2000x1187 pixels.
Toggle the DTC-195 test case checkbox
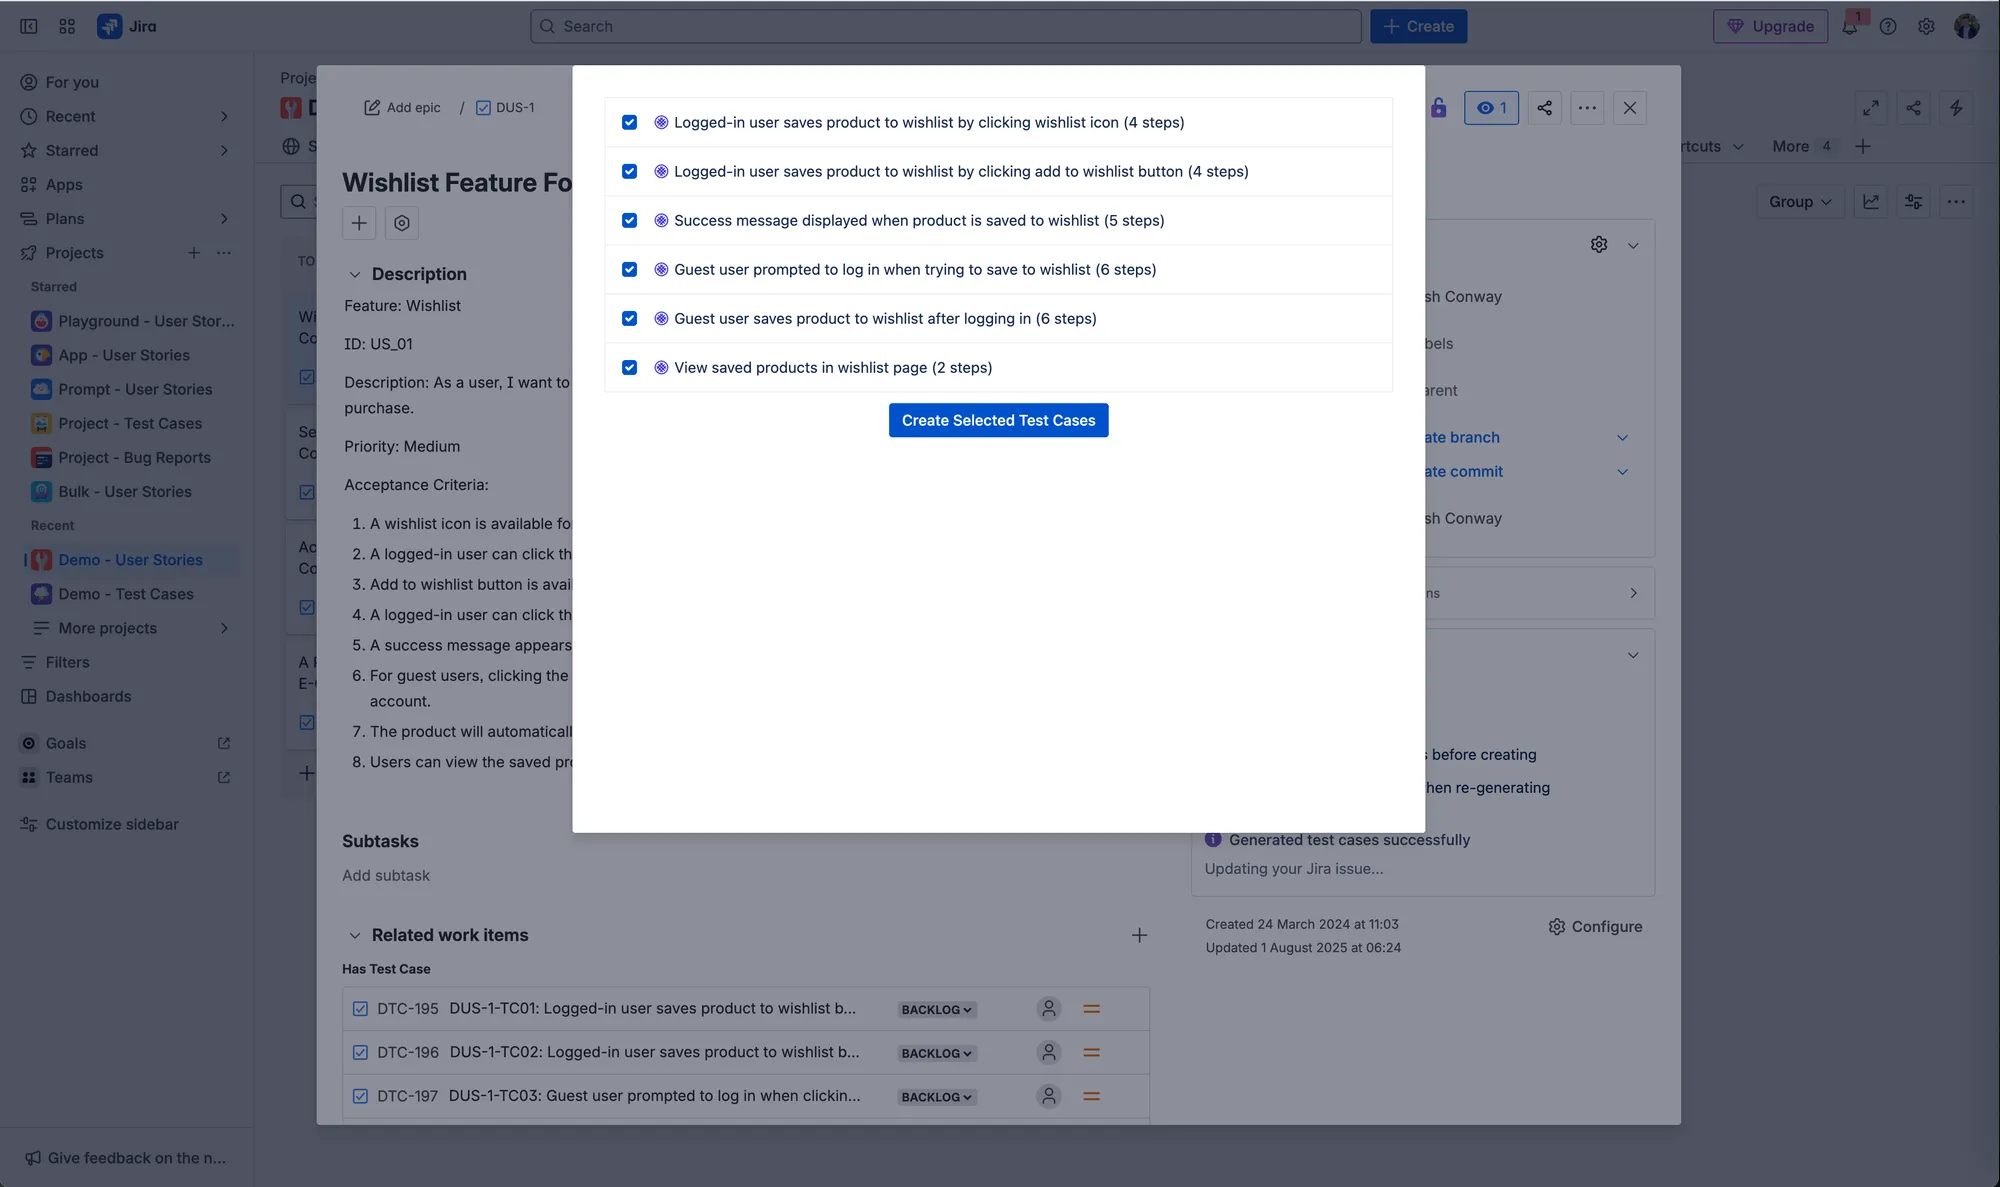(360, 1009)
